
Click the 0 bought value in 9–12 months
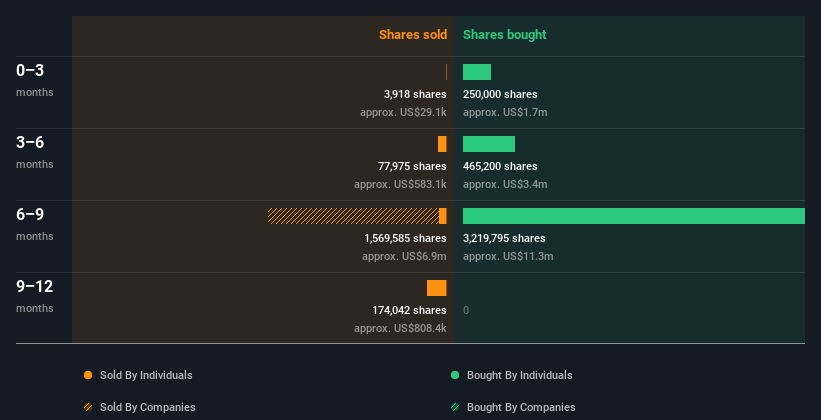click(466, 310)
